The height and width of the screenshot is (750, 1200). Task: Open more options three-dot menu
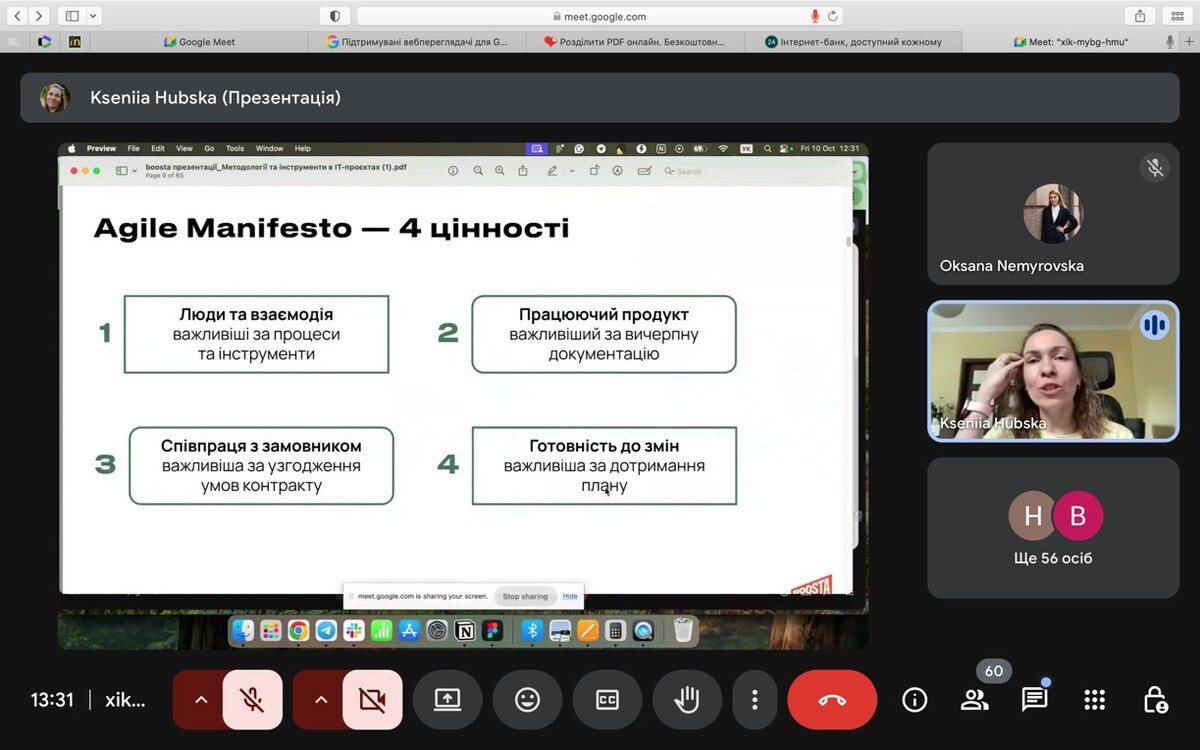[755, 700]
